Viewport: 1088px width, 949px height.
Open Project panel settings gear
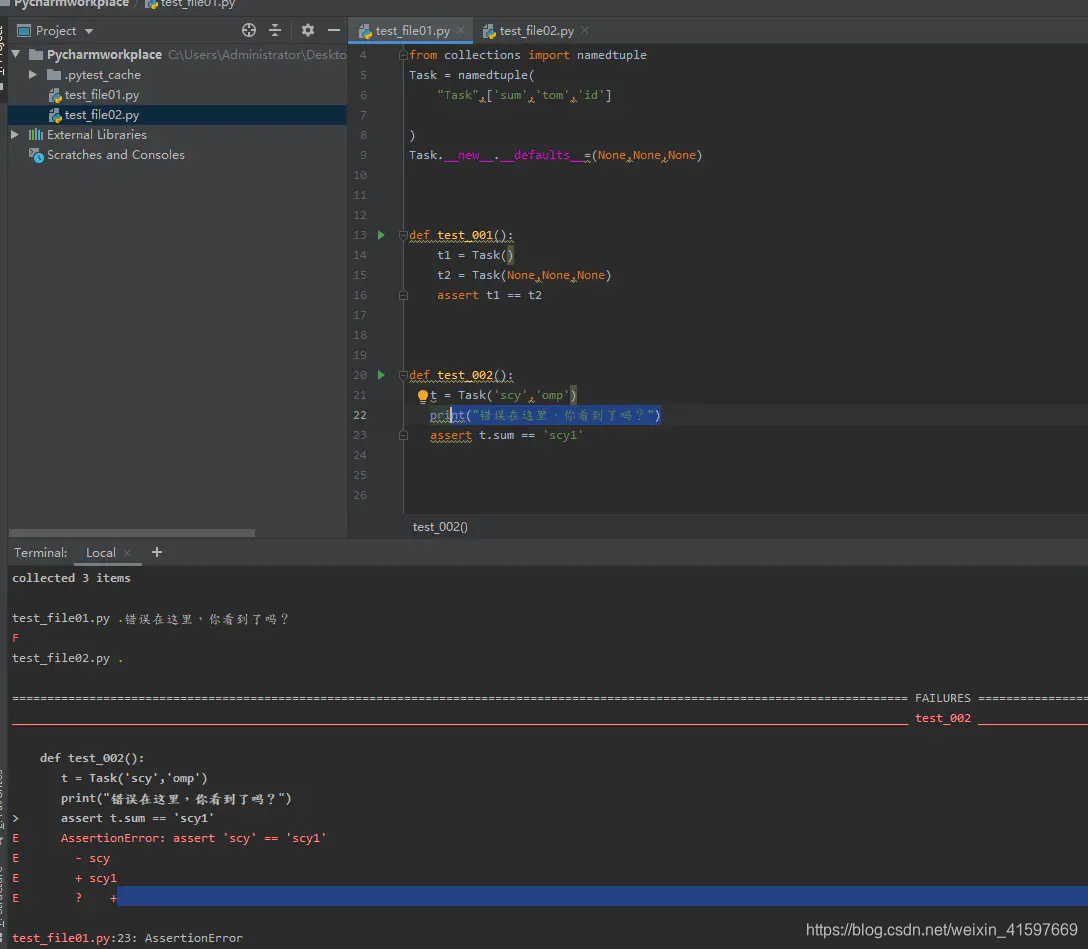point(308,30)
